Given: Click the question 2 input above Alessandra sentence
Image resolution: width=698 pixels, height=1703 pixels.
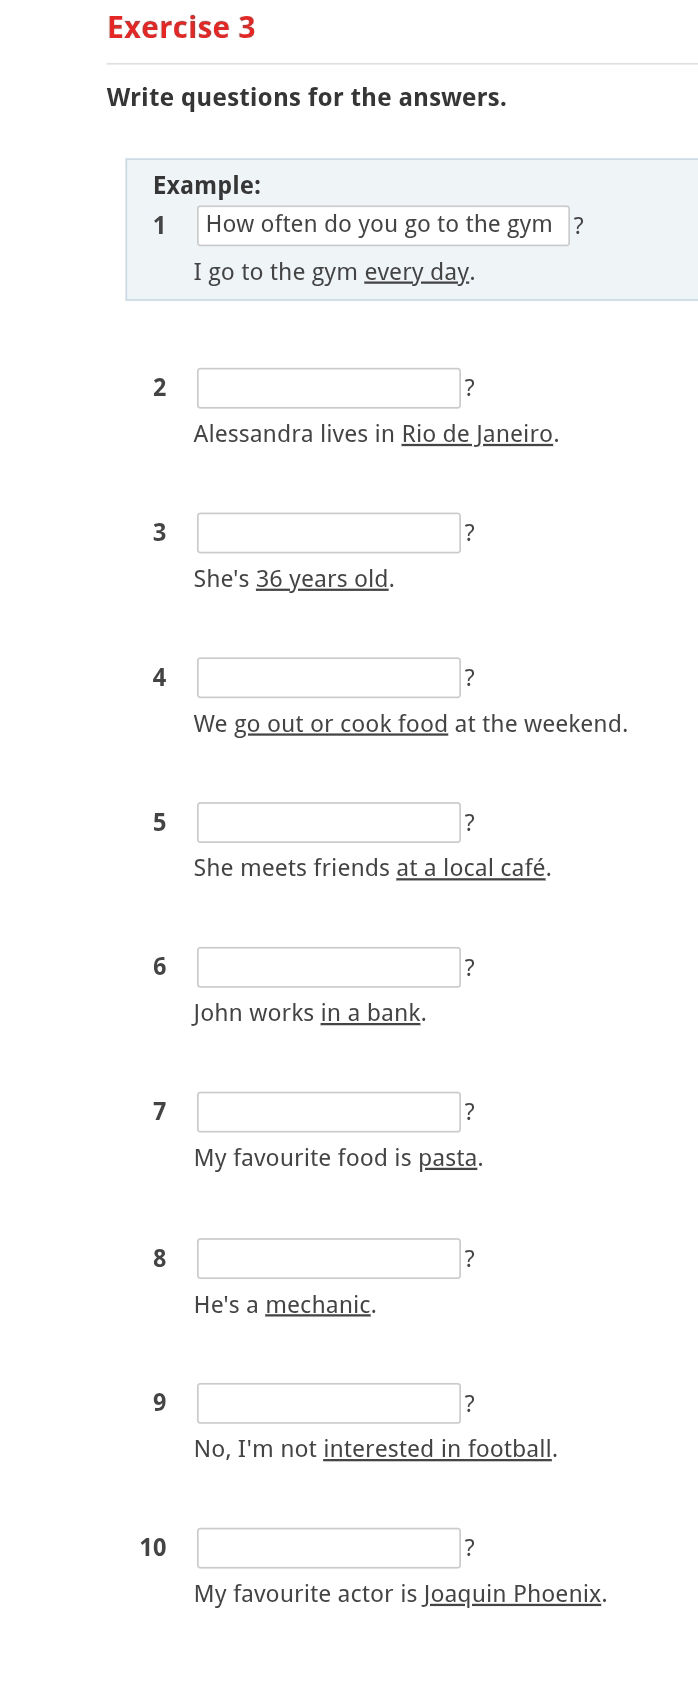Looking at the screenshot, I should click(x=329, y=388).
